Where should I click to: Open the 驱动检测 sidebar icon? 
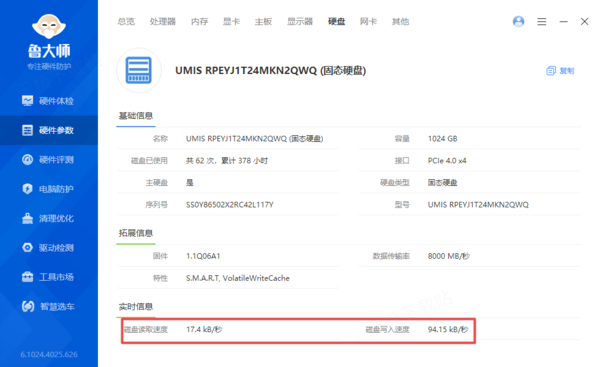27,248
